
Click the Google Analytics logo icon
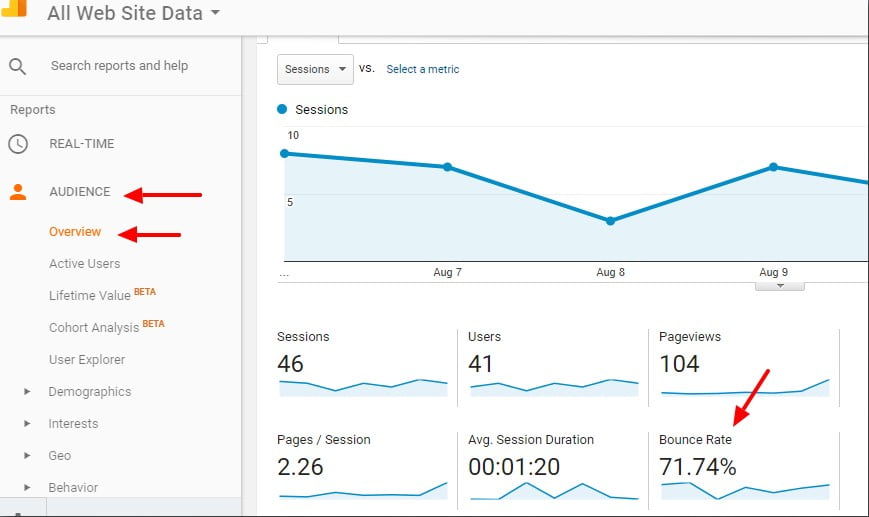(14, 8)
